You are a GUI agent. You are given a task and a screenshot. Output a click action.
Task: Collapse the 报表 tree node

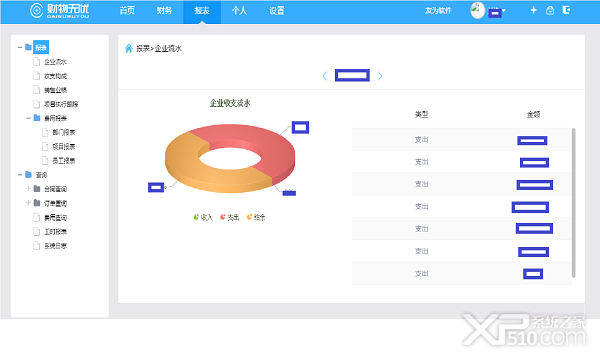pos(20,47)
